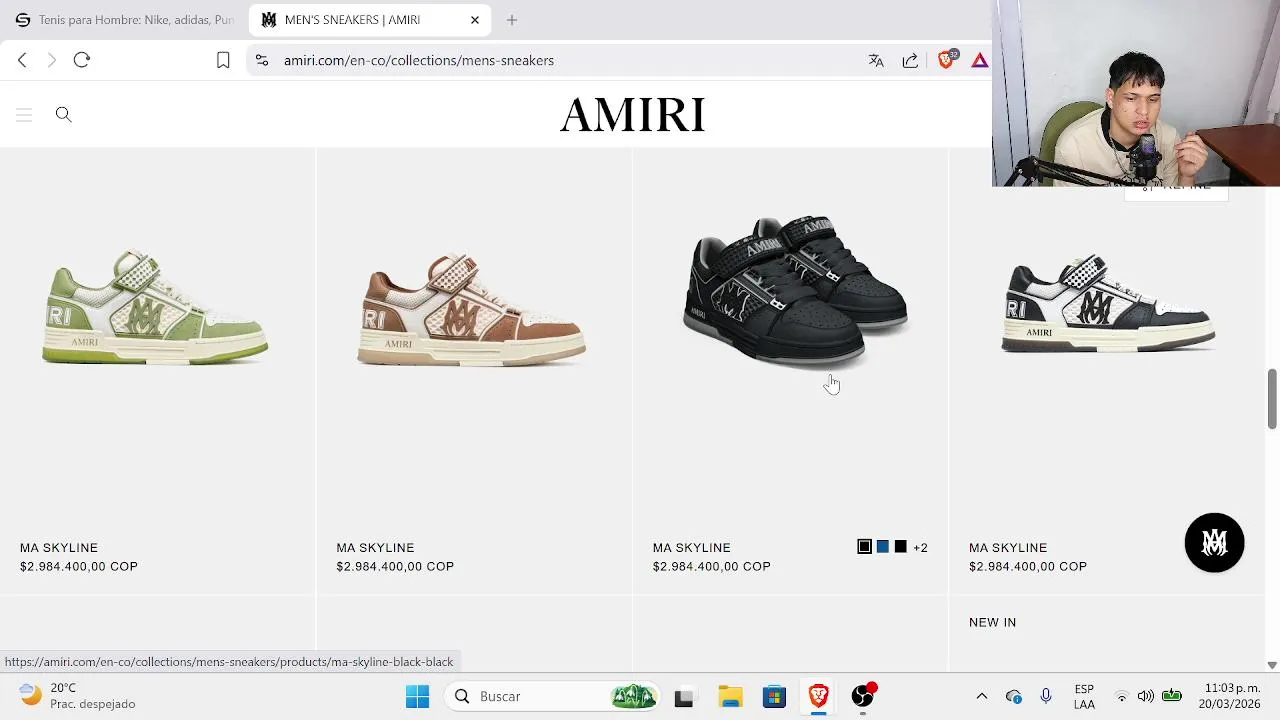Open the volume speaker tray icon

point(1146,696)
